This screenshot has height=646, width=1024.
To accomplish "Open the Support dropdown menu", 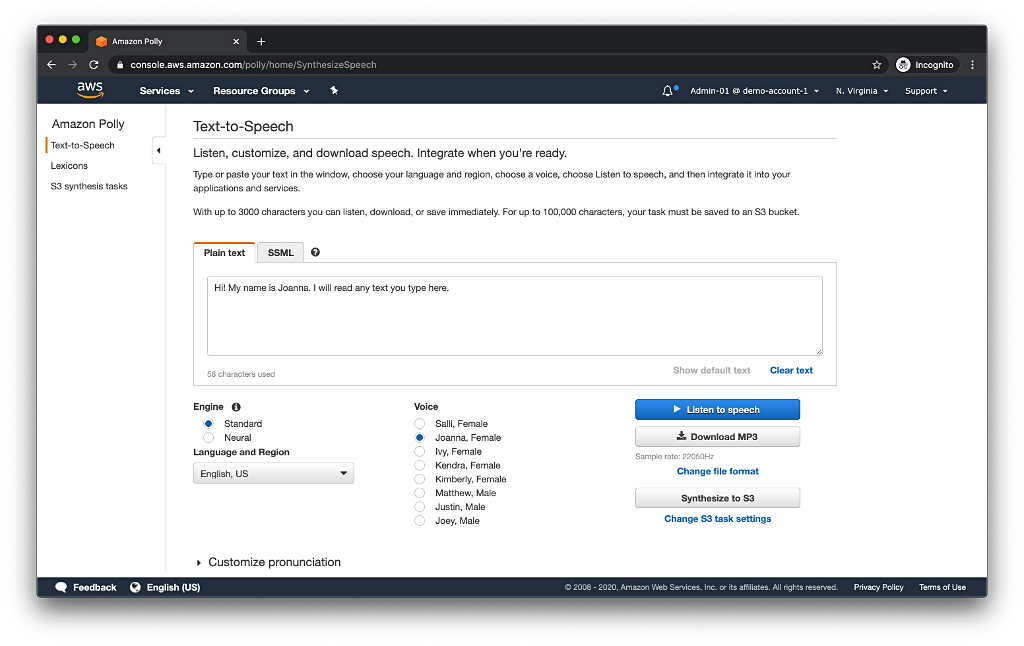I will coord(926,91).
